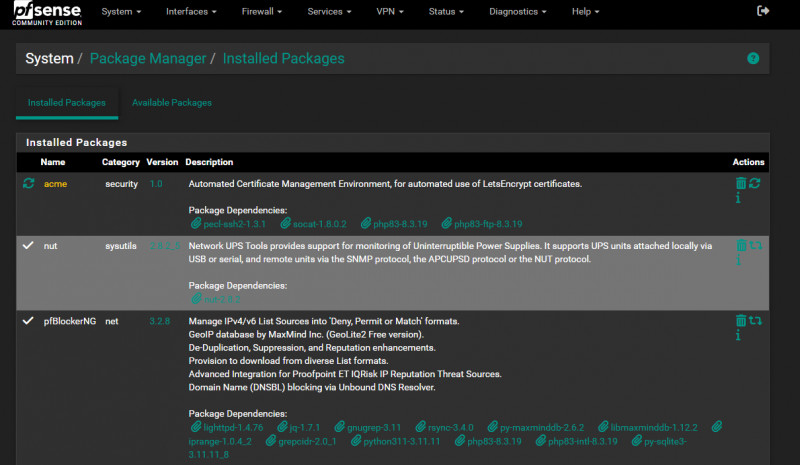Viewport: 800px width, 465px height.
Task: Switch to the Available Packages tab
Action: click(x=171, y=103)
